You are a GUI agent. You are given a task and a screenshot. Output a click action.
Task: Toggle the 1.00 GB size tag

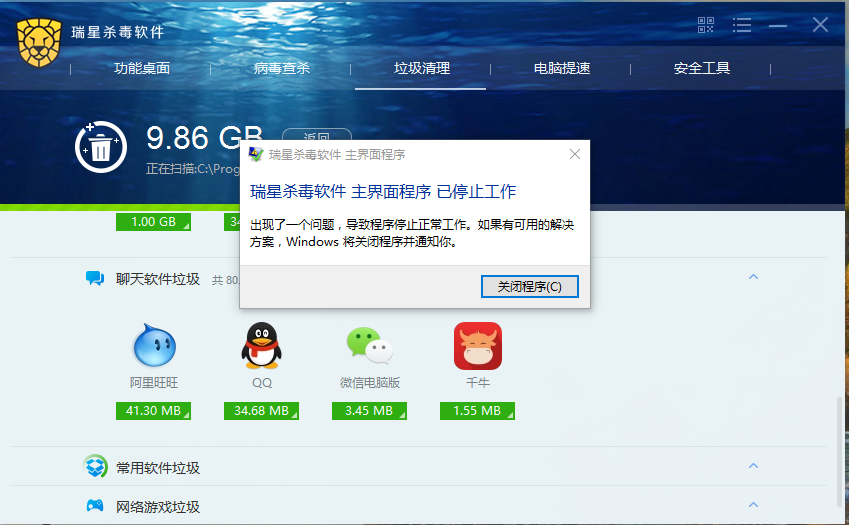tap(153, 222)
